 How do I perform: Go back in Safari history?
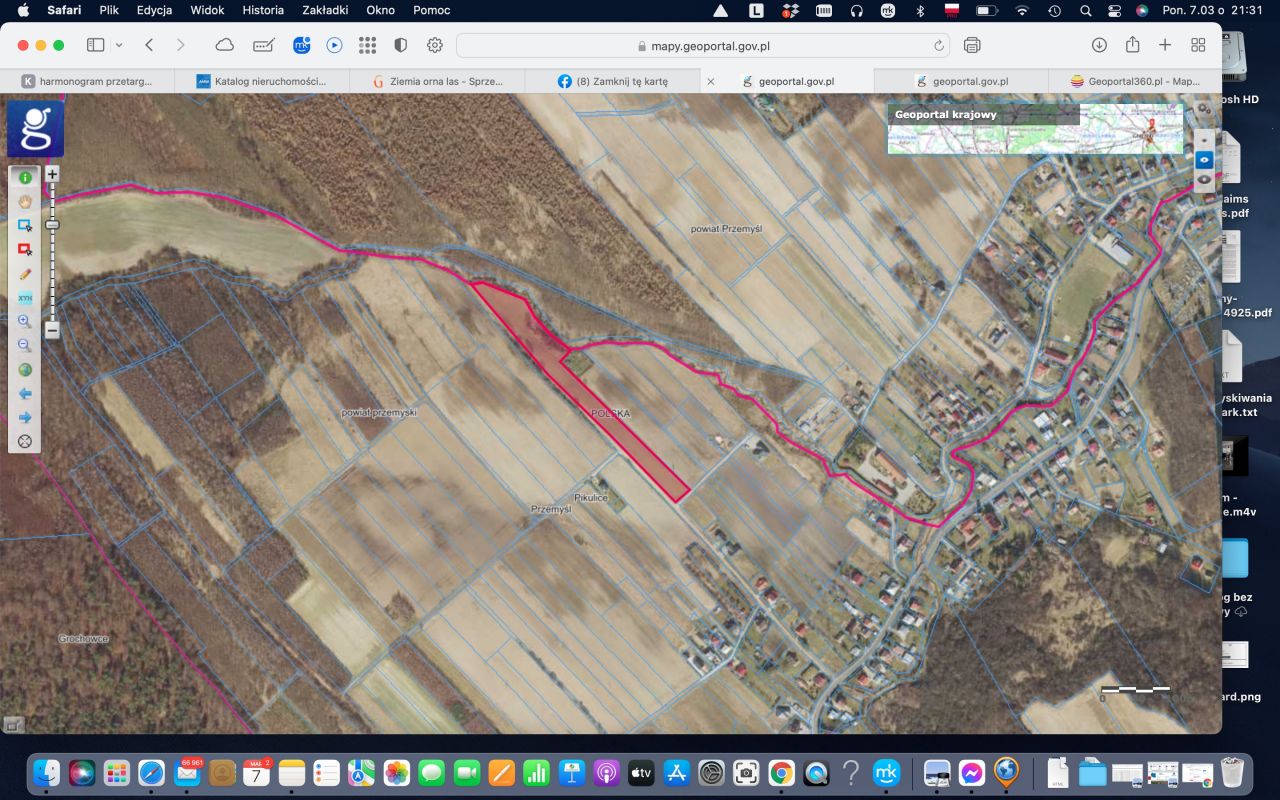[x=149, y=45]
